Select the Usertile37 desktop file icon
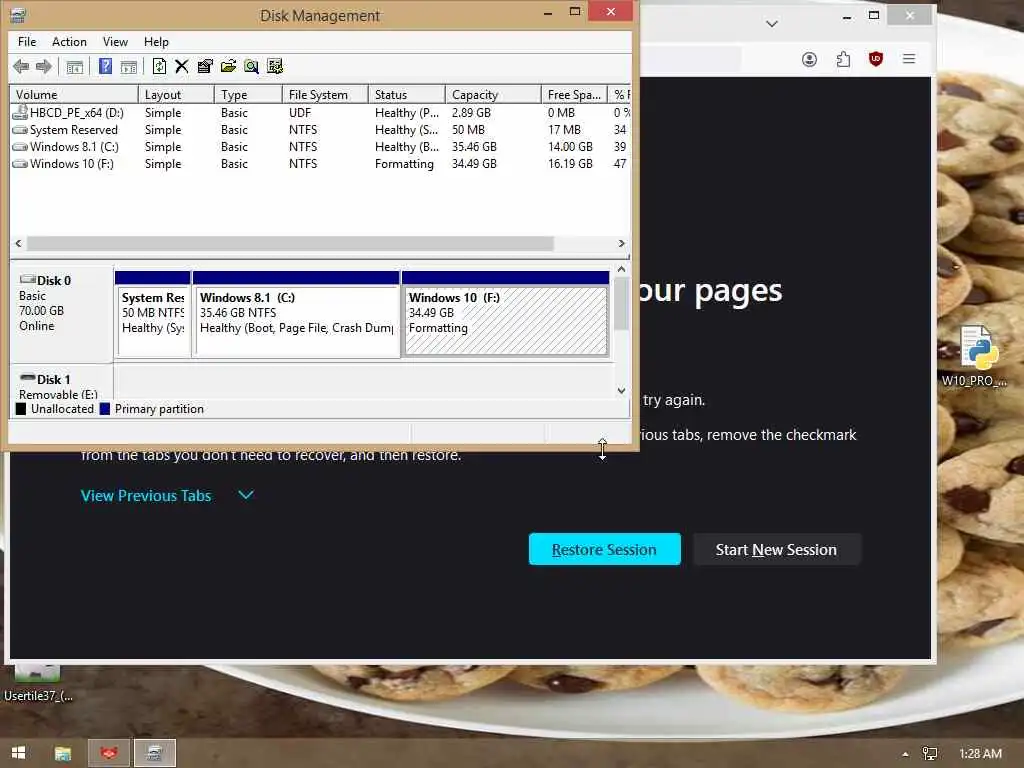1024x768 pixels. tap(38, 684)
